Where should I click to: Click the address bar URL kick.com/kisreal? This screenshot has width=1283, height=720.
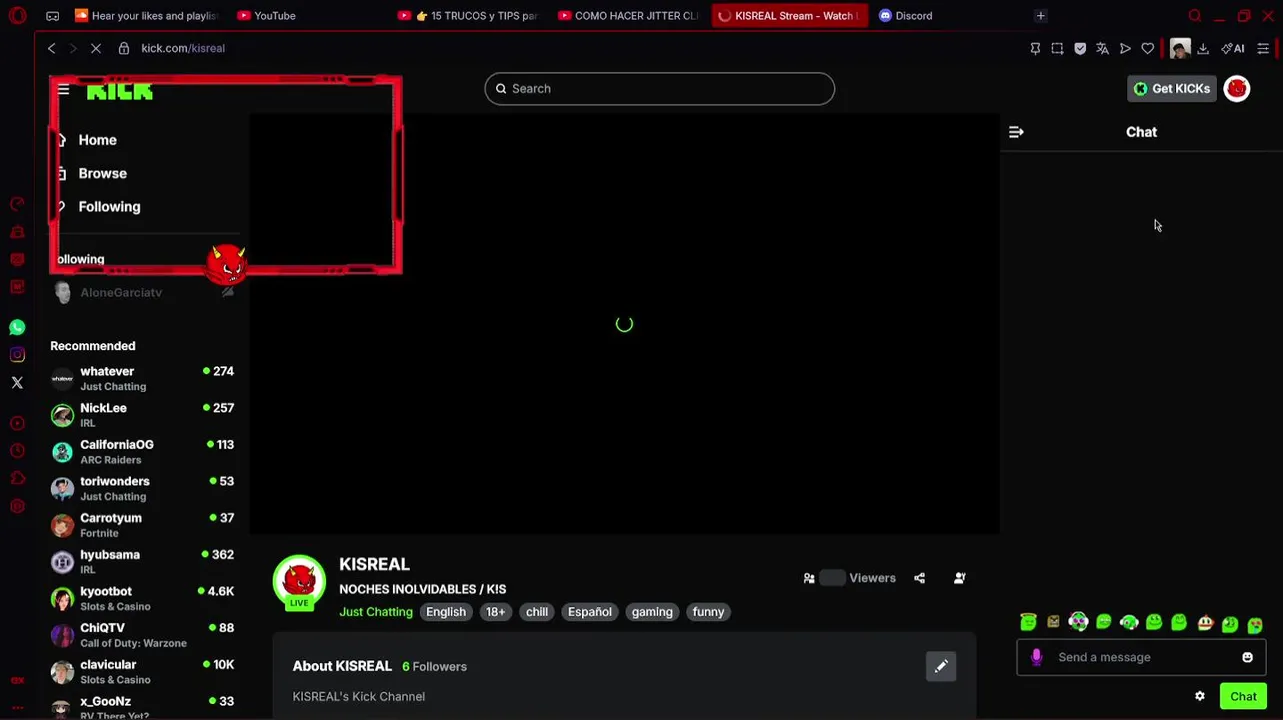coord(183,48)
